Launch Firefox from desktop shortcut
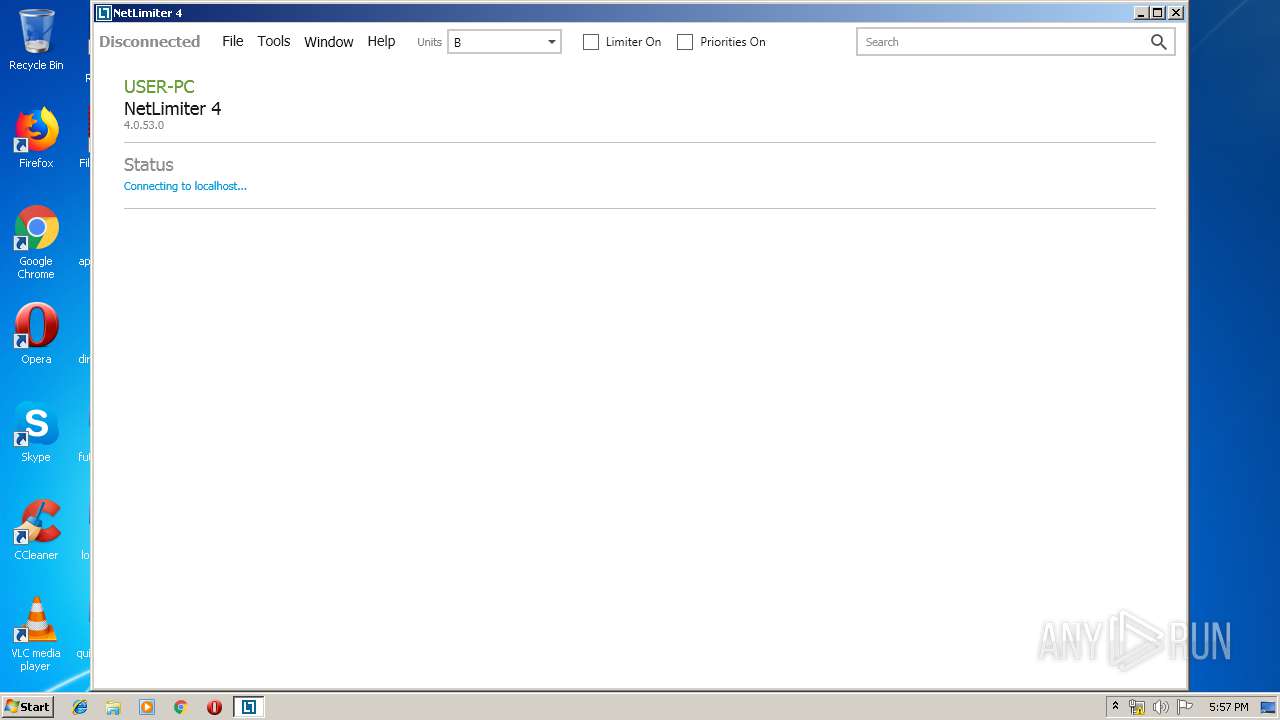 [36, 138]
